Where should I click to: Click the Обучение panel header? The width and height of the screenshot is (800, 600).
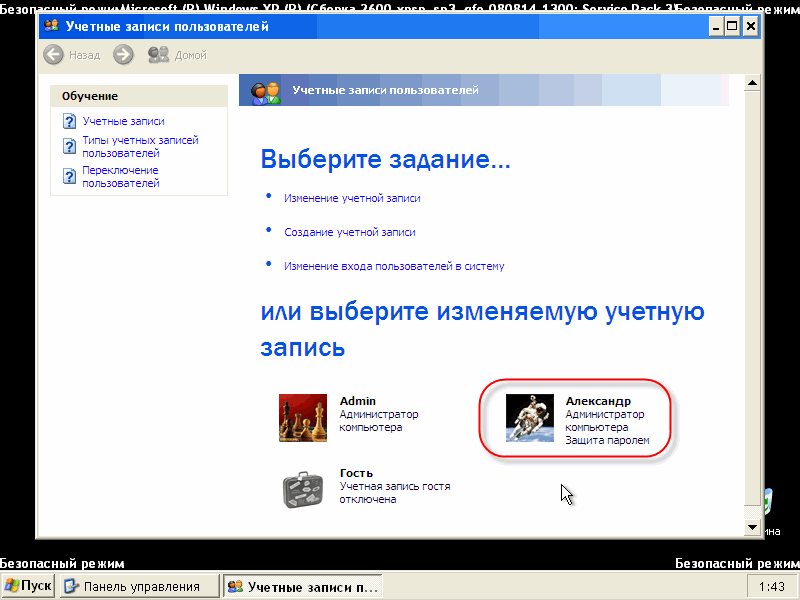click(139, 96)
